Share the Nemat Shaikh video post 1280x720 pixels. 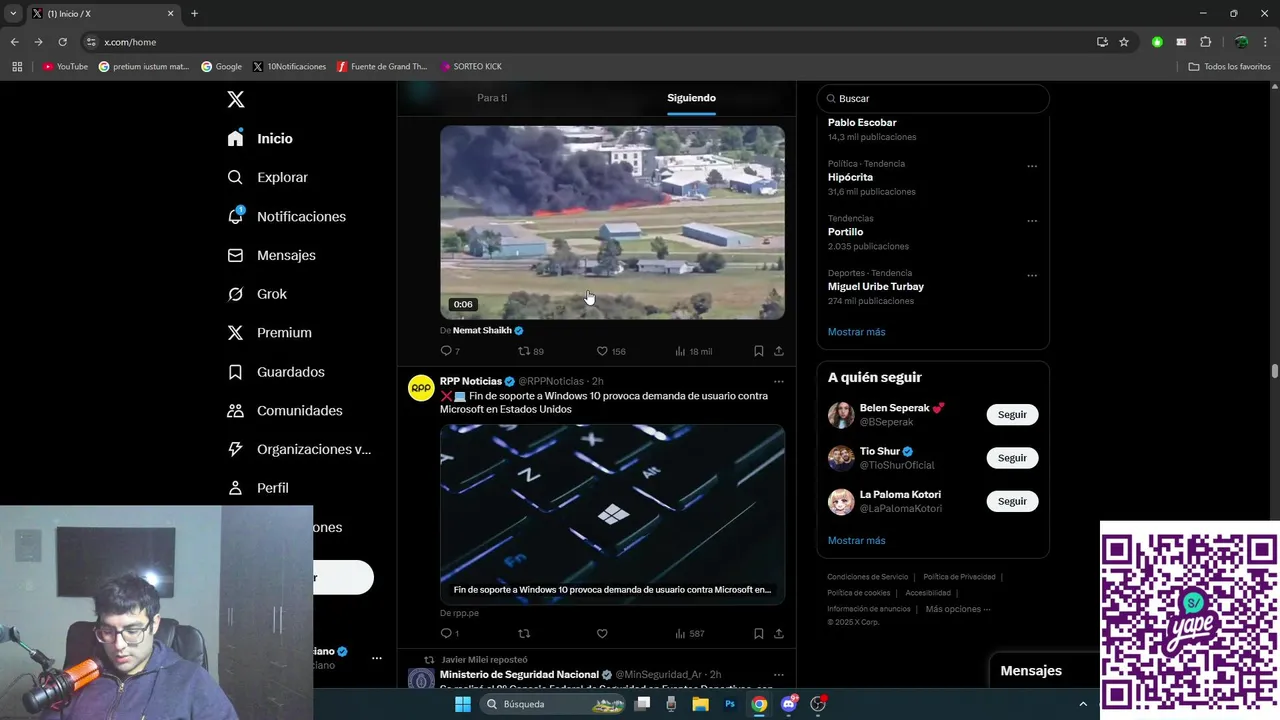(779, 351)
